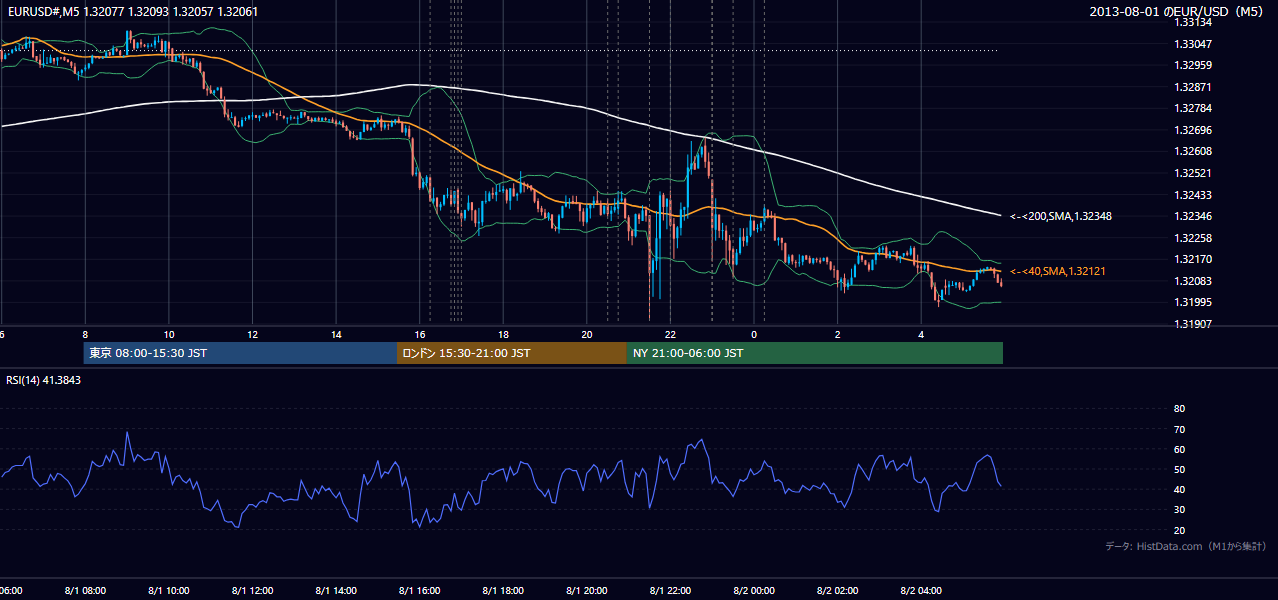Screen dimensions: 1278x600
Task: Click RSI scale level 70
Action: tap(1179, 429)
